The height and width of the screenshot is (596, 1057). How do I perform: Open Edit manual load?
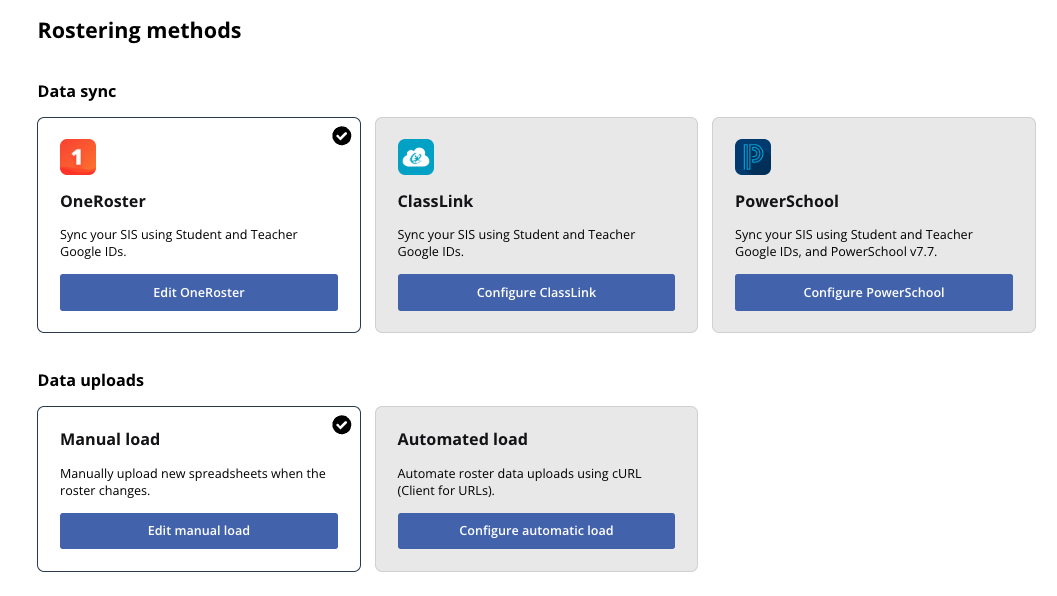pyautogui.click(x=199, y=531)
